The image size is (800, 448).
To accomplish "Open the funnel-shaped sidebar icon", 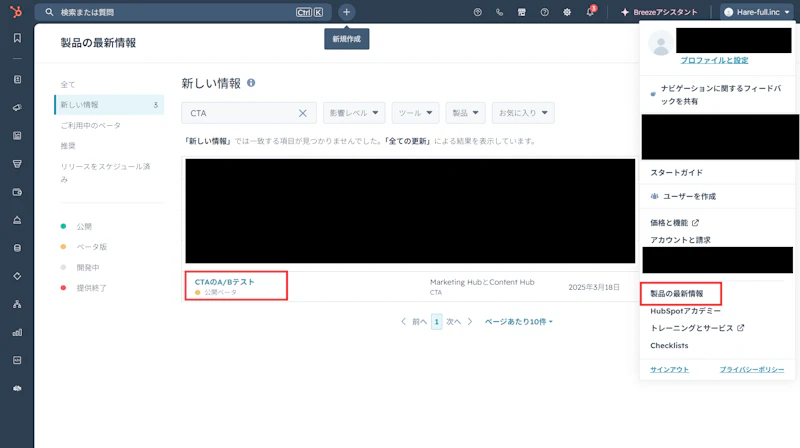I will (17, 164).
